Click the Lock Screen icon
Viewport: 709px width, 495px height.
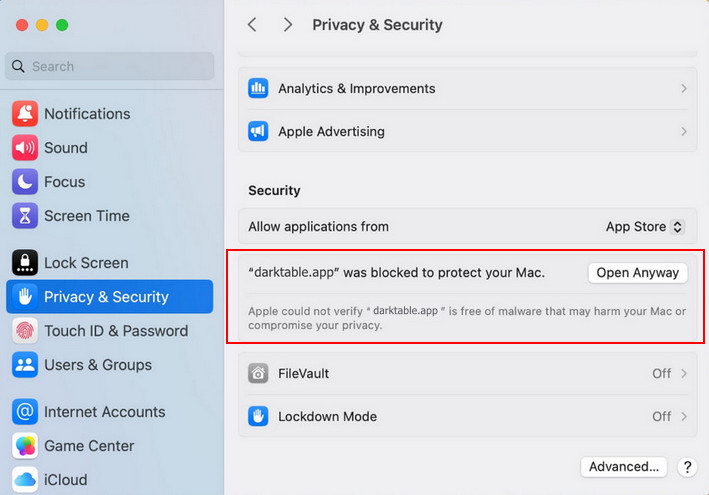[x=25, y=263]
